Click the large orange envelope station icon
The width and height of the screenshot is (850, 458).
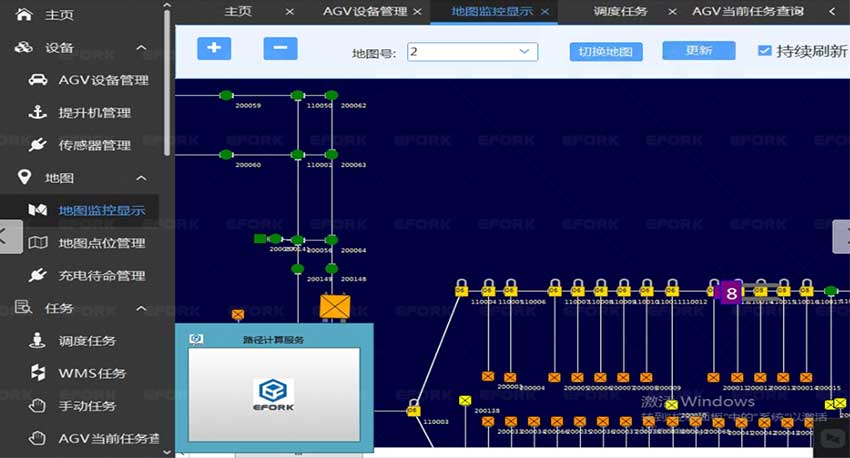(x=333, y=306)
